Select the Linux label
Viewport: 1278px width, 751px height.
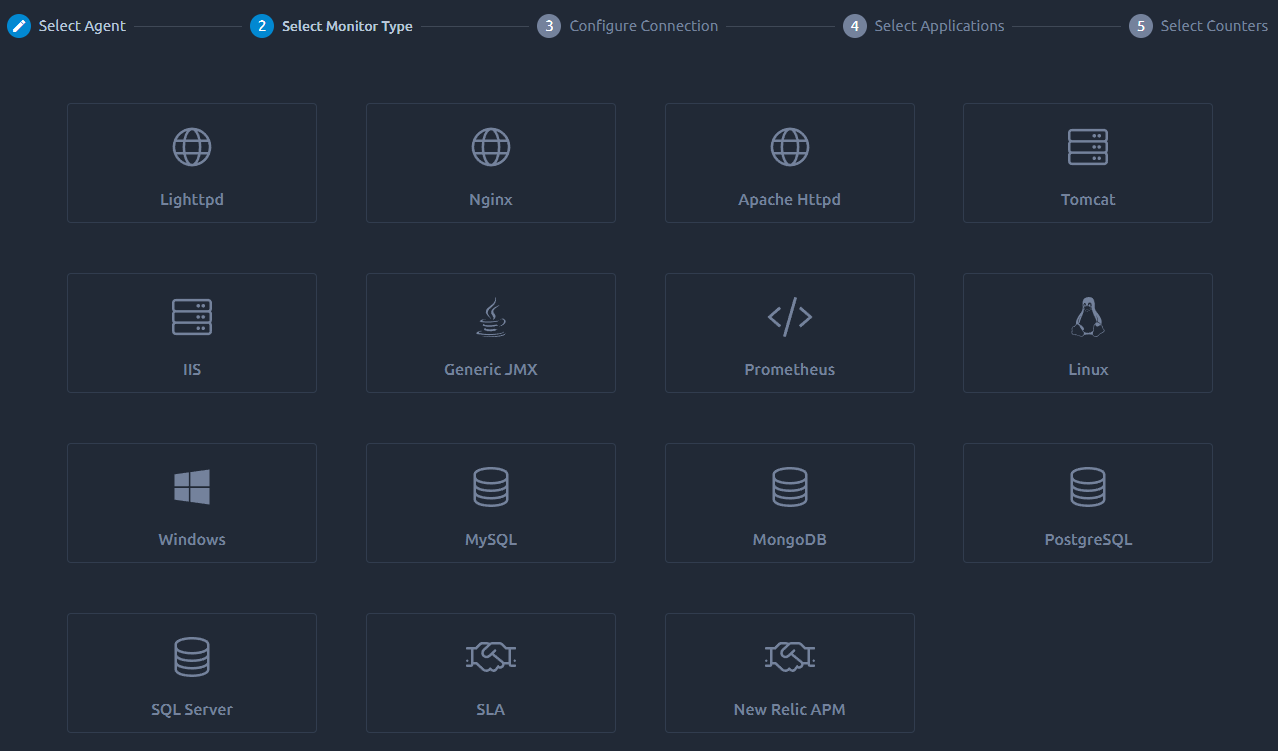pyautogui.click(x=1088, y=369)
